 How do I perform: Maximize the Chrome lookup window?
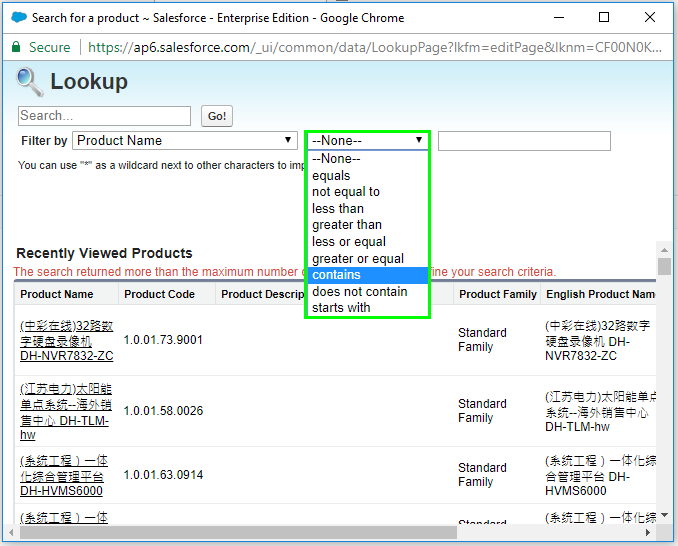(604, 17)
